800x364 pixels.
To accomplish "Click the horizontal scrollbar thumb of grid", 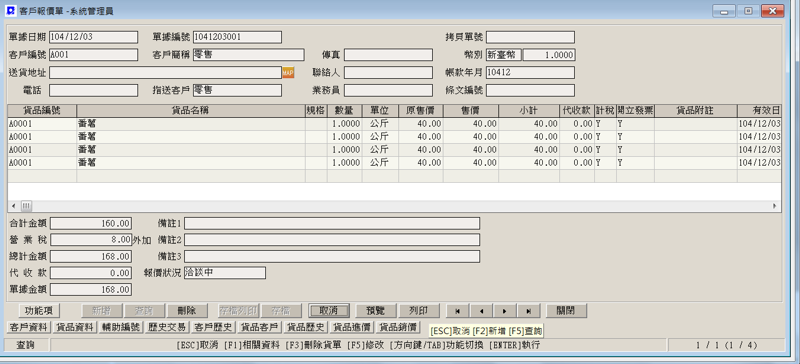I will click(x=26, y=206).
